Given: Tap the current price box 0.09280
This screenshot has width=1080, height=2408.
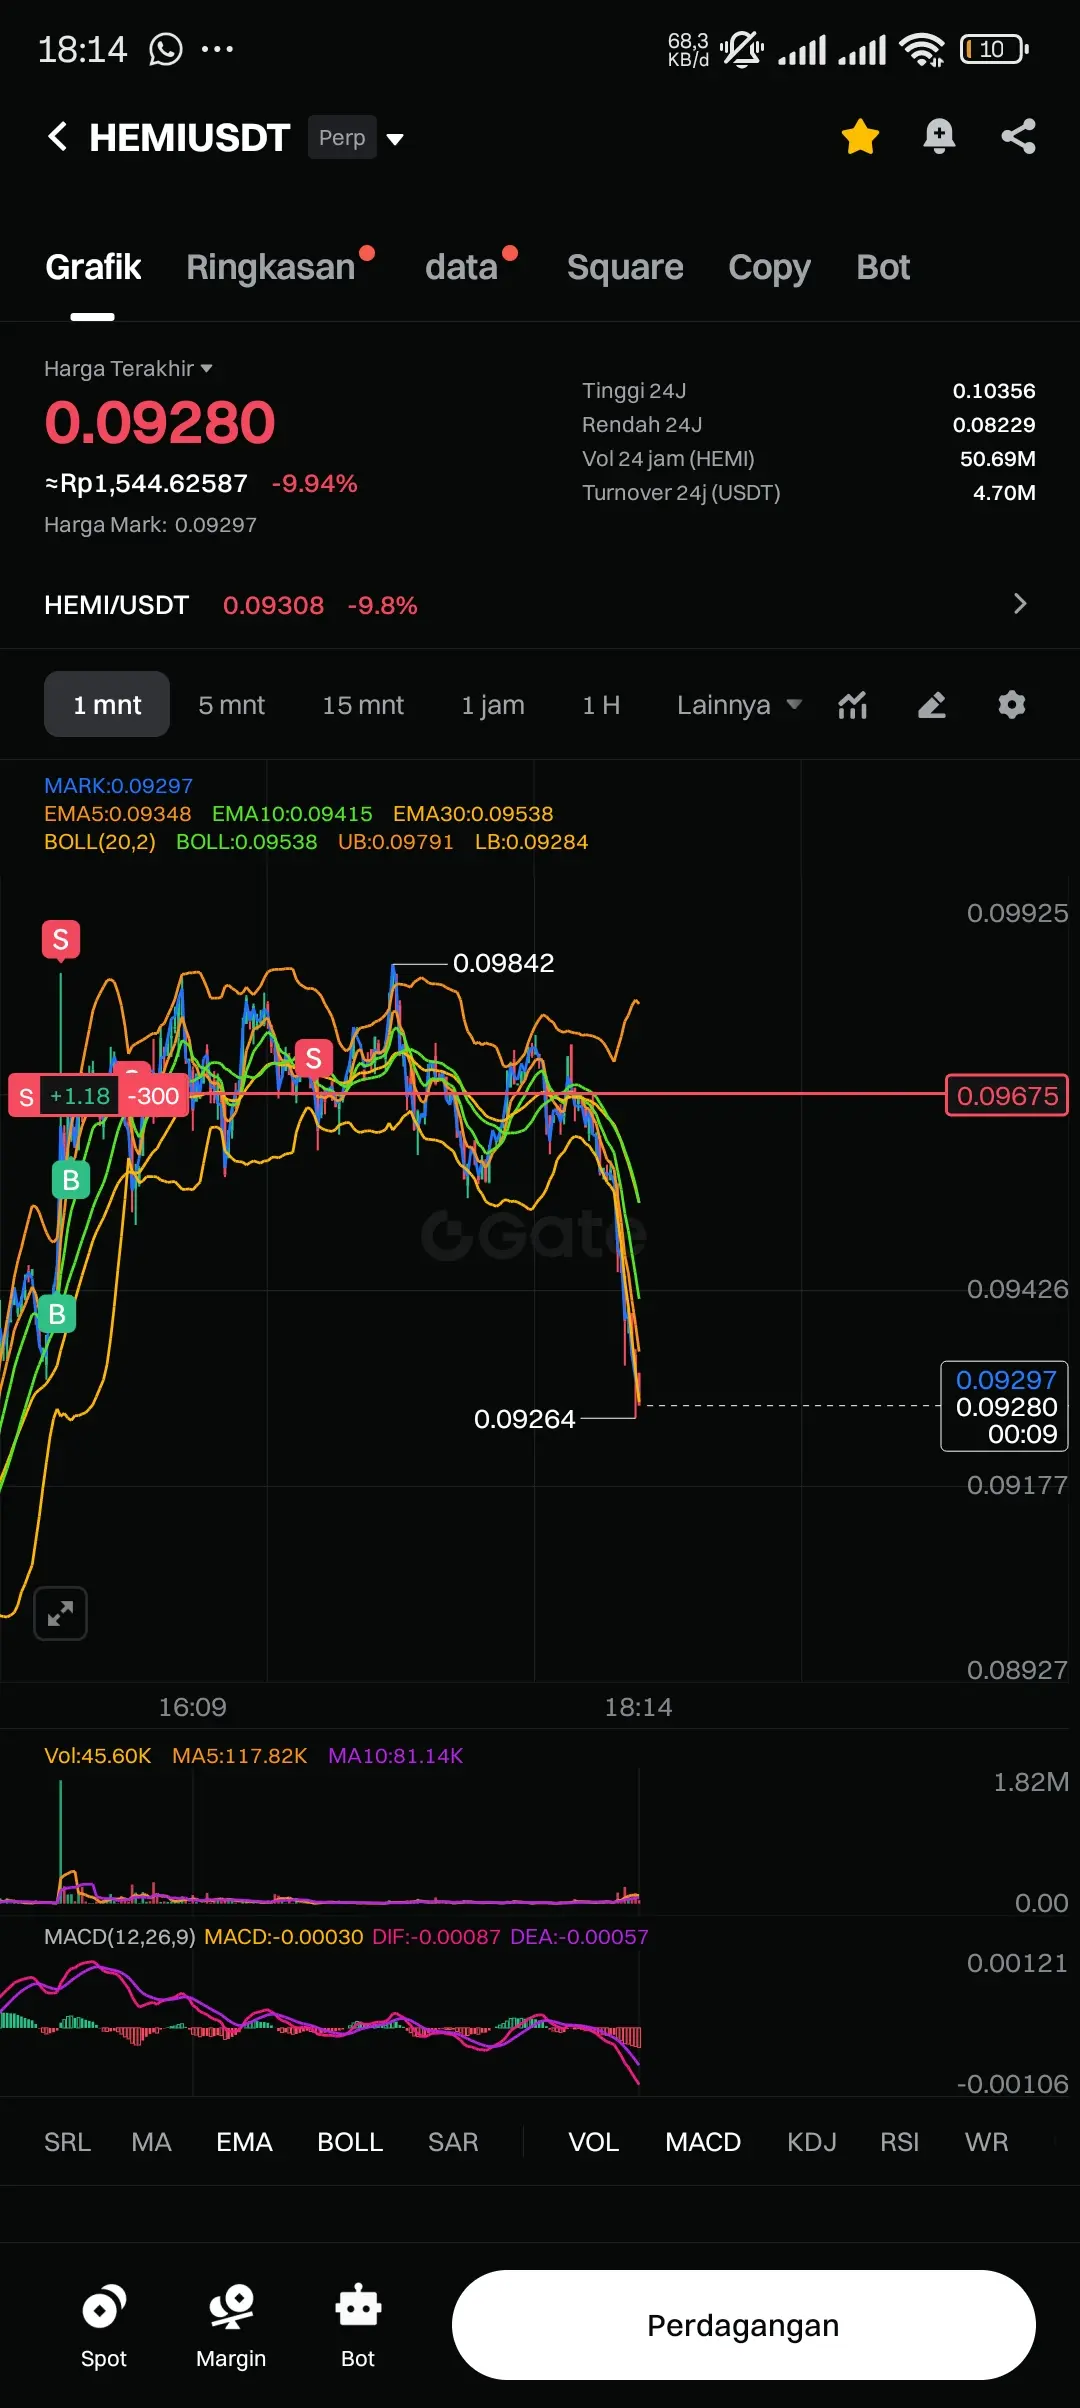Looking at the screenshot, I should point(1005,1406).
